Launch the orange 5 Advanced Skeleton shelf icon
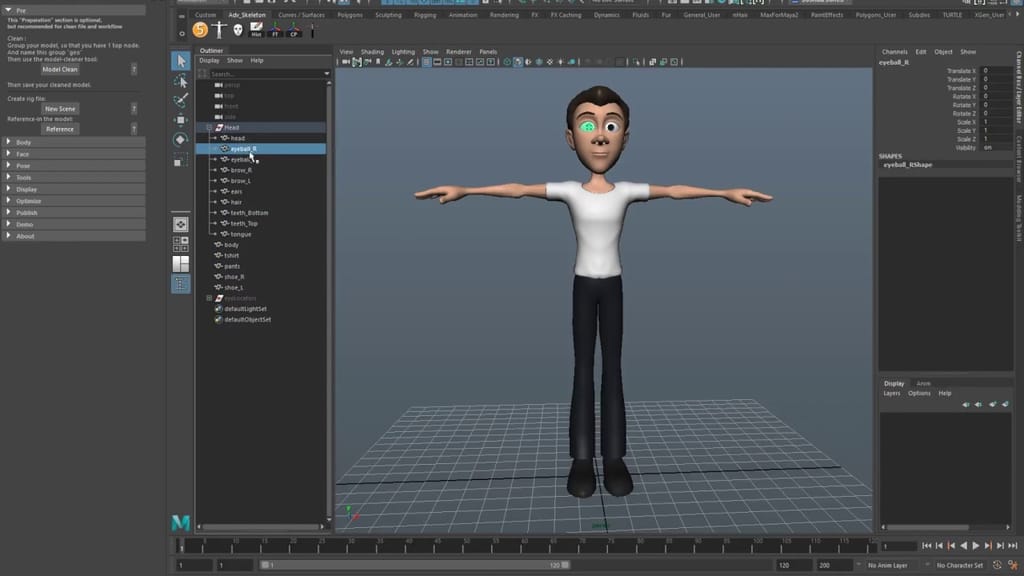This screenshot has height=576, width=1024. [x=200, y=29]
